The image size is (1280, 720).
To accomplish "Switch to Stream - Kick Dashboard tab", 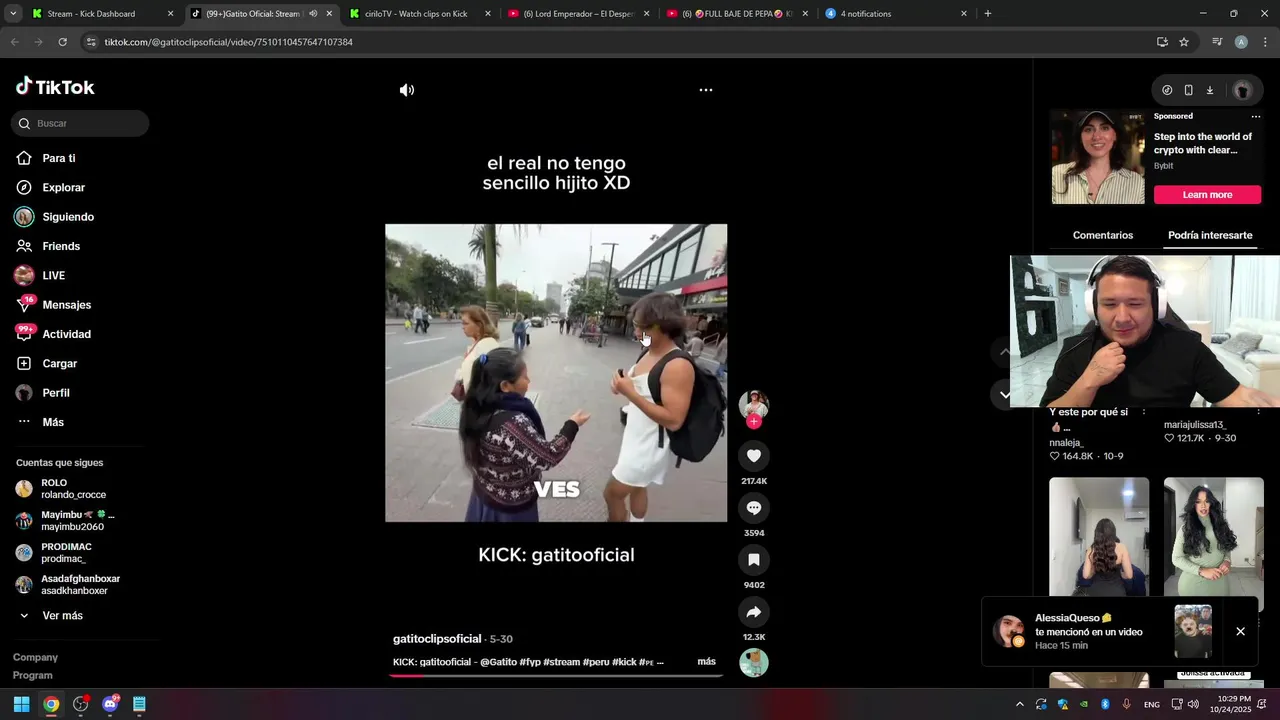I will [100, 14].
